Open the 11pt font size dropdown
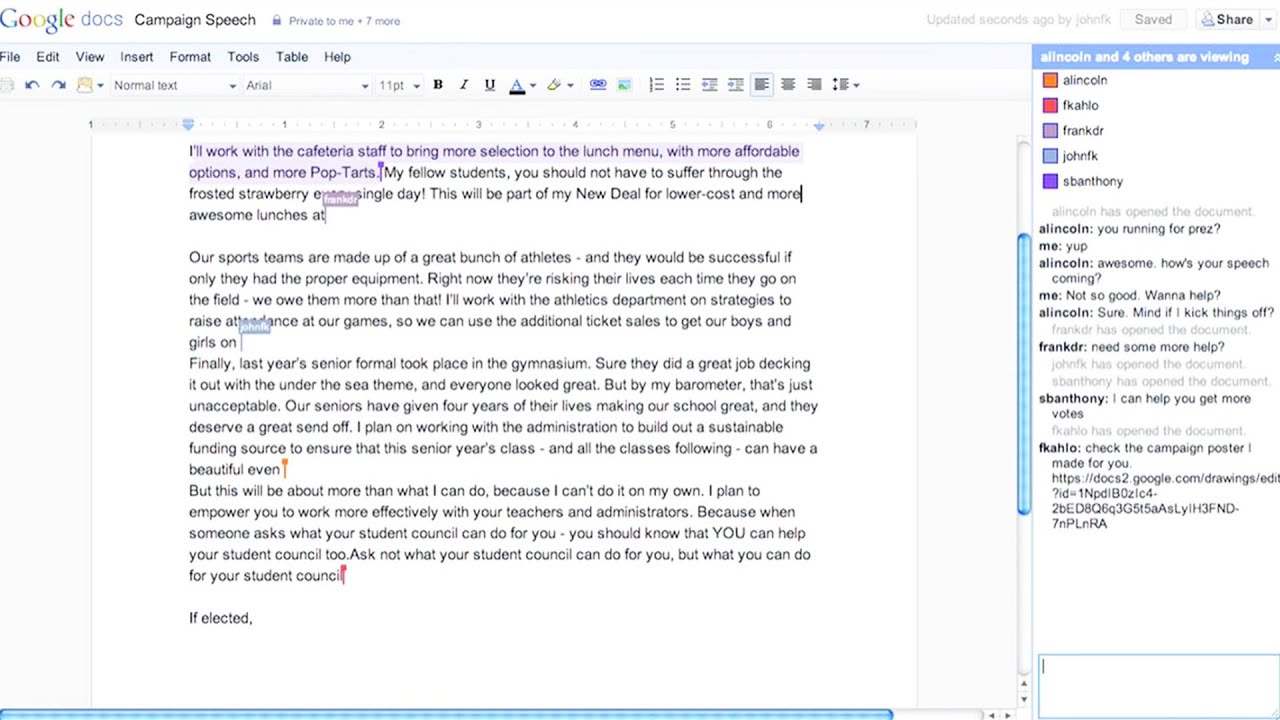Image resolution: width=1280 pixels, height=720 pixels. (399, 85)
